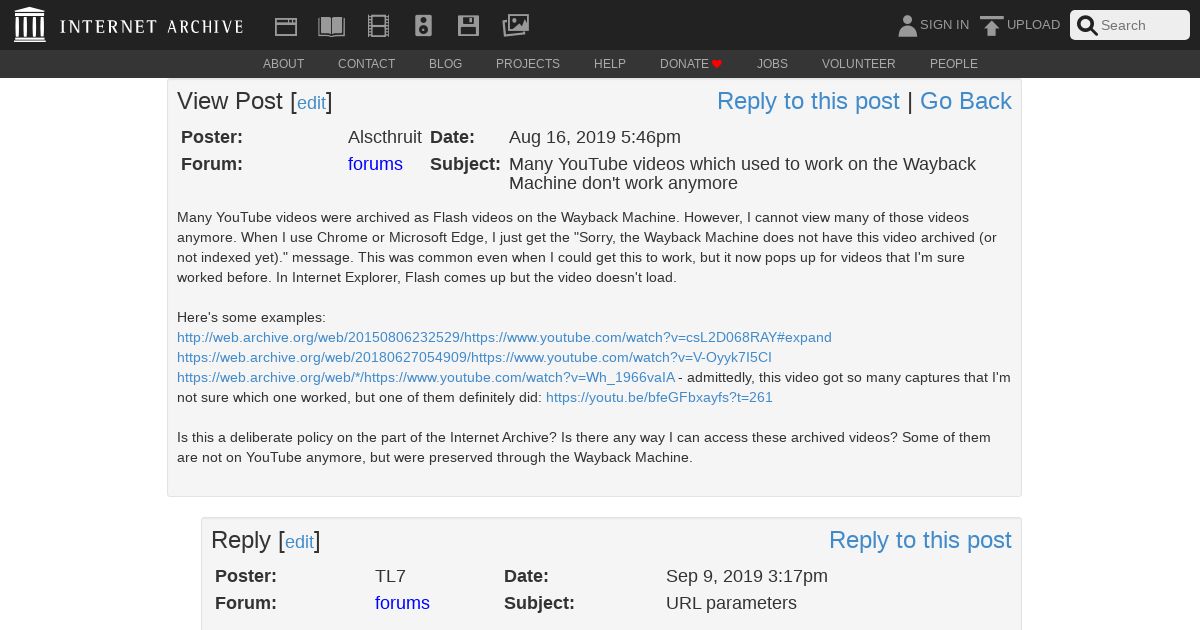Click the upload arrow icon
The image size is (1200, 630).
(x=991, y=26)
